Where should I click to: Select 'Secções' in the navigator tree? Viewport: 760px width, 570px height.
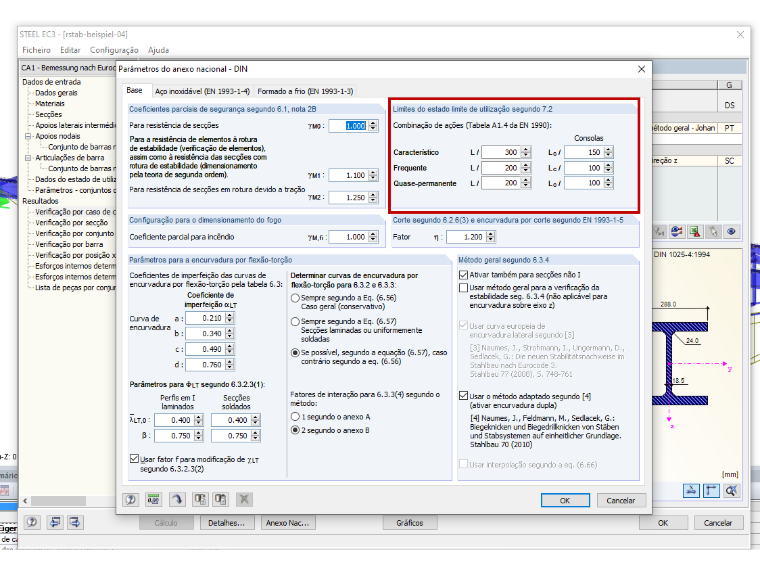(x=48, y=114)
